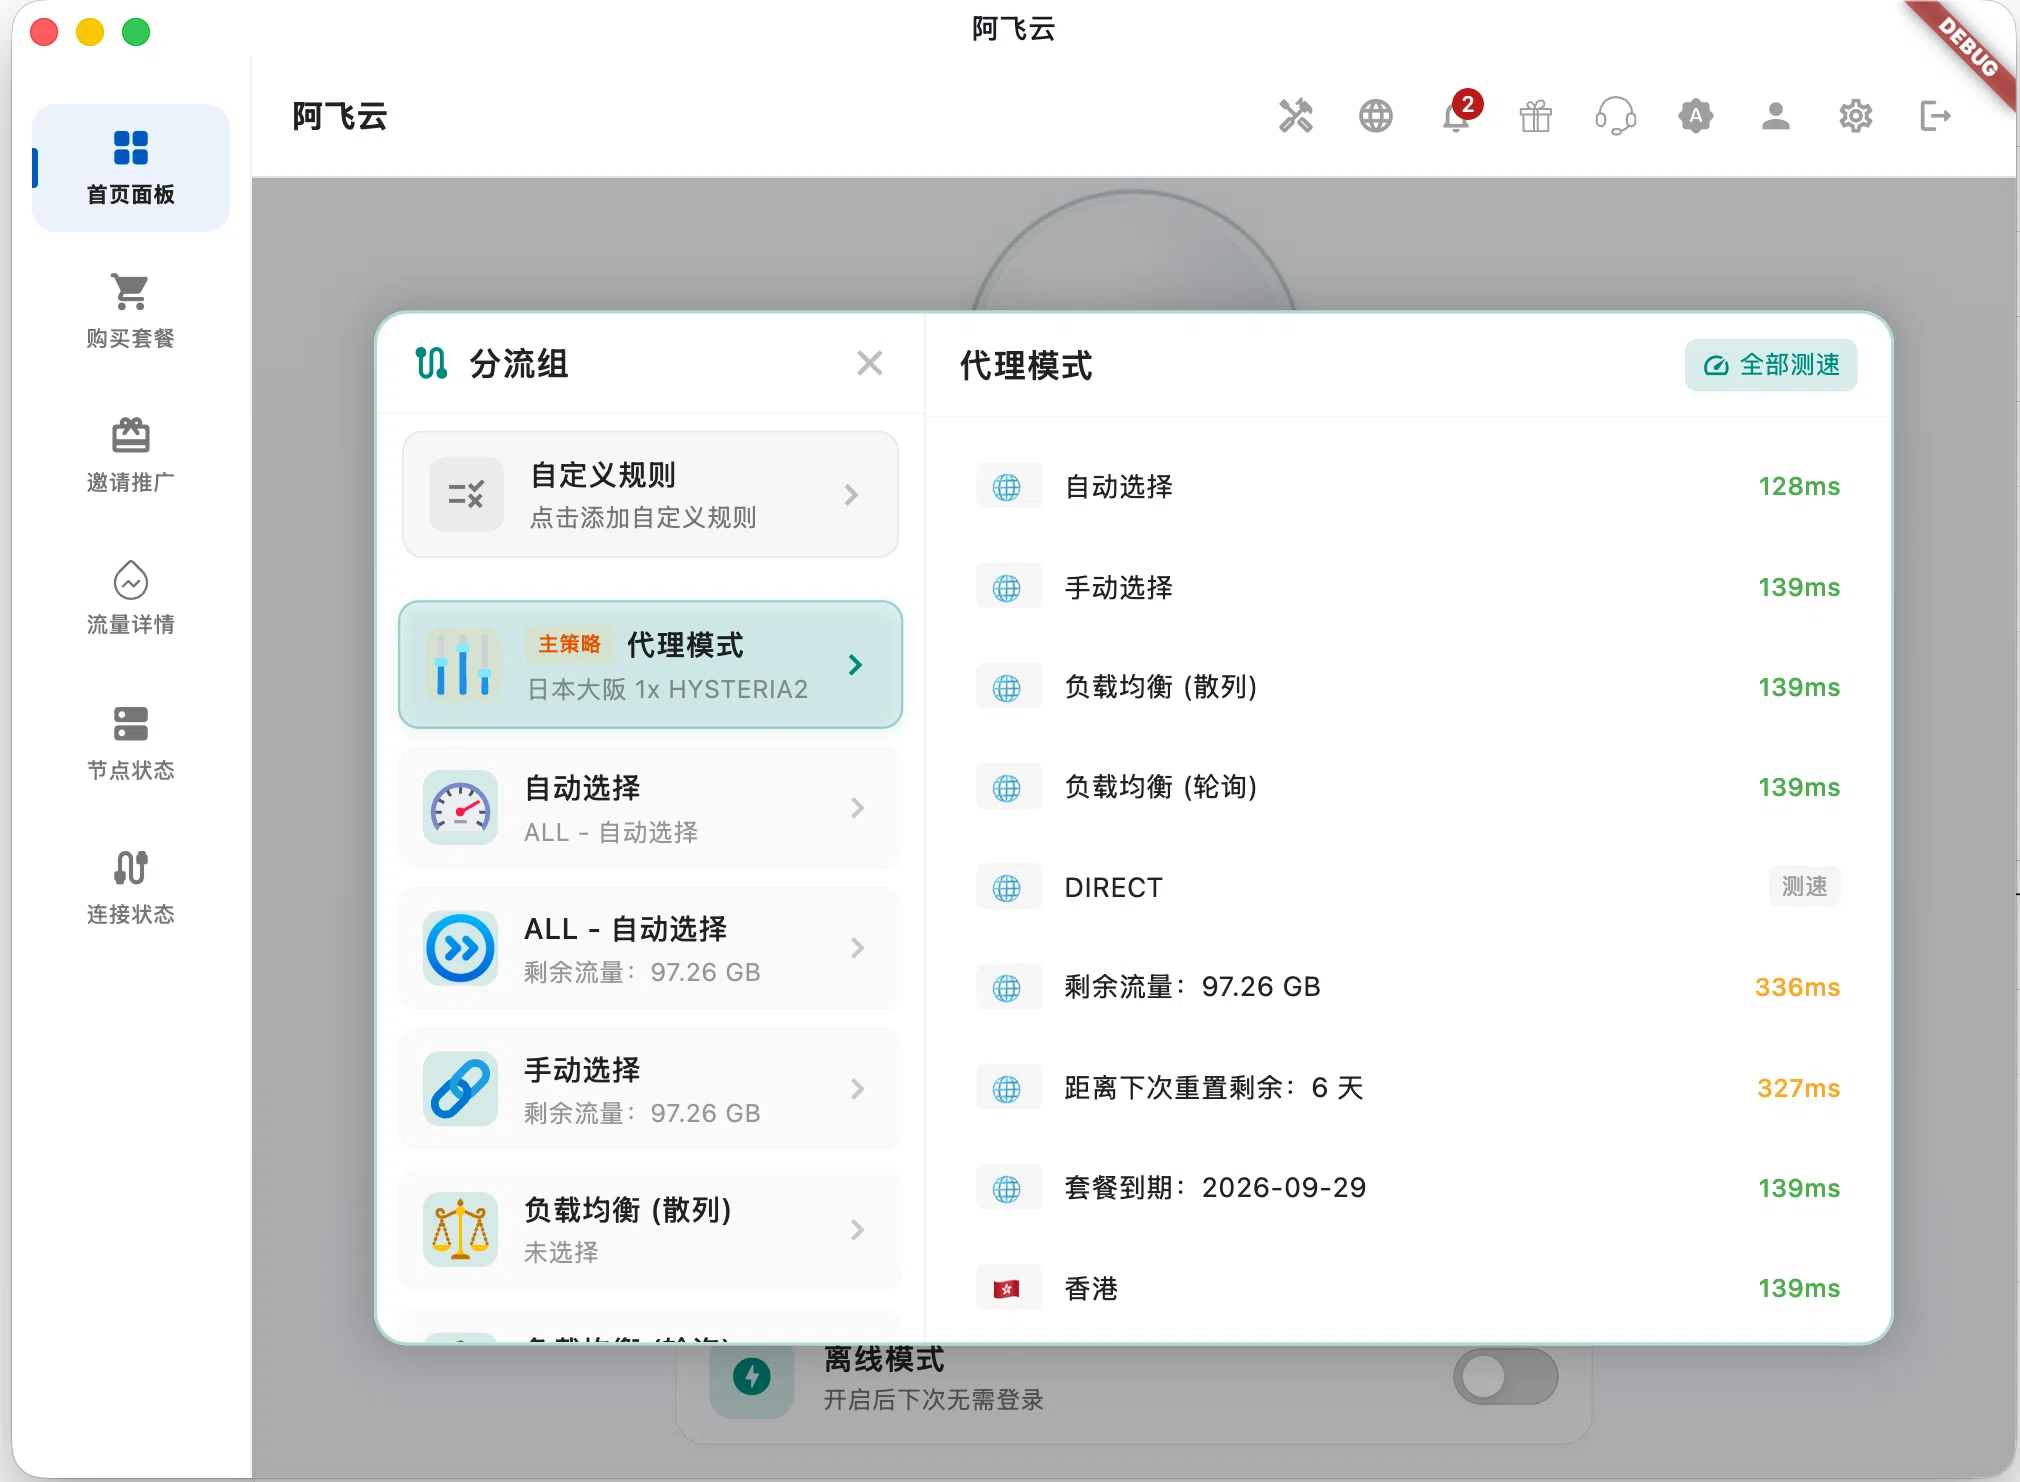Screen dimensions: 2020x1482
Task: Click 点击添加自定义规则 text
Action: coord(643,518)
